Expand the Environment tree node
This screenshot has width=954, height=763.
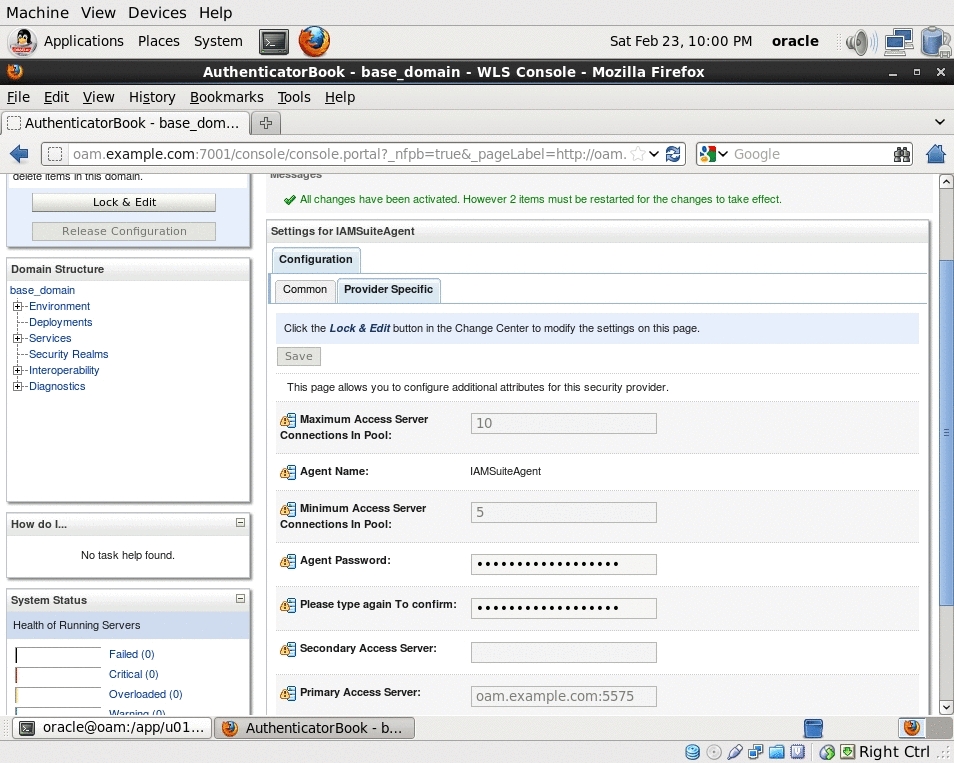pyautogui.click(x=15, y=306)
